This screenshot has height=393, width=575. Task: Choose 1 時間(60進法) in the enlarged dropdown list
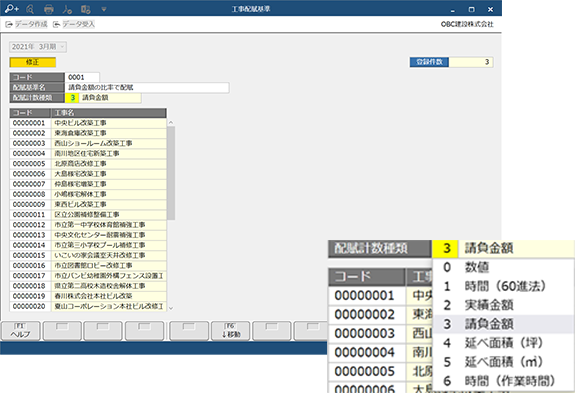503,286
